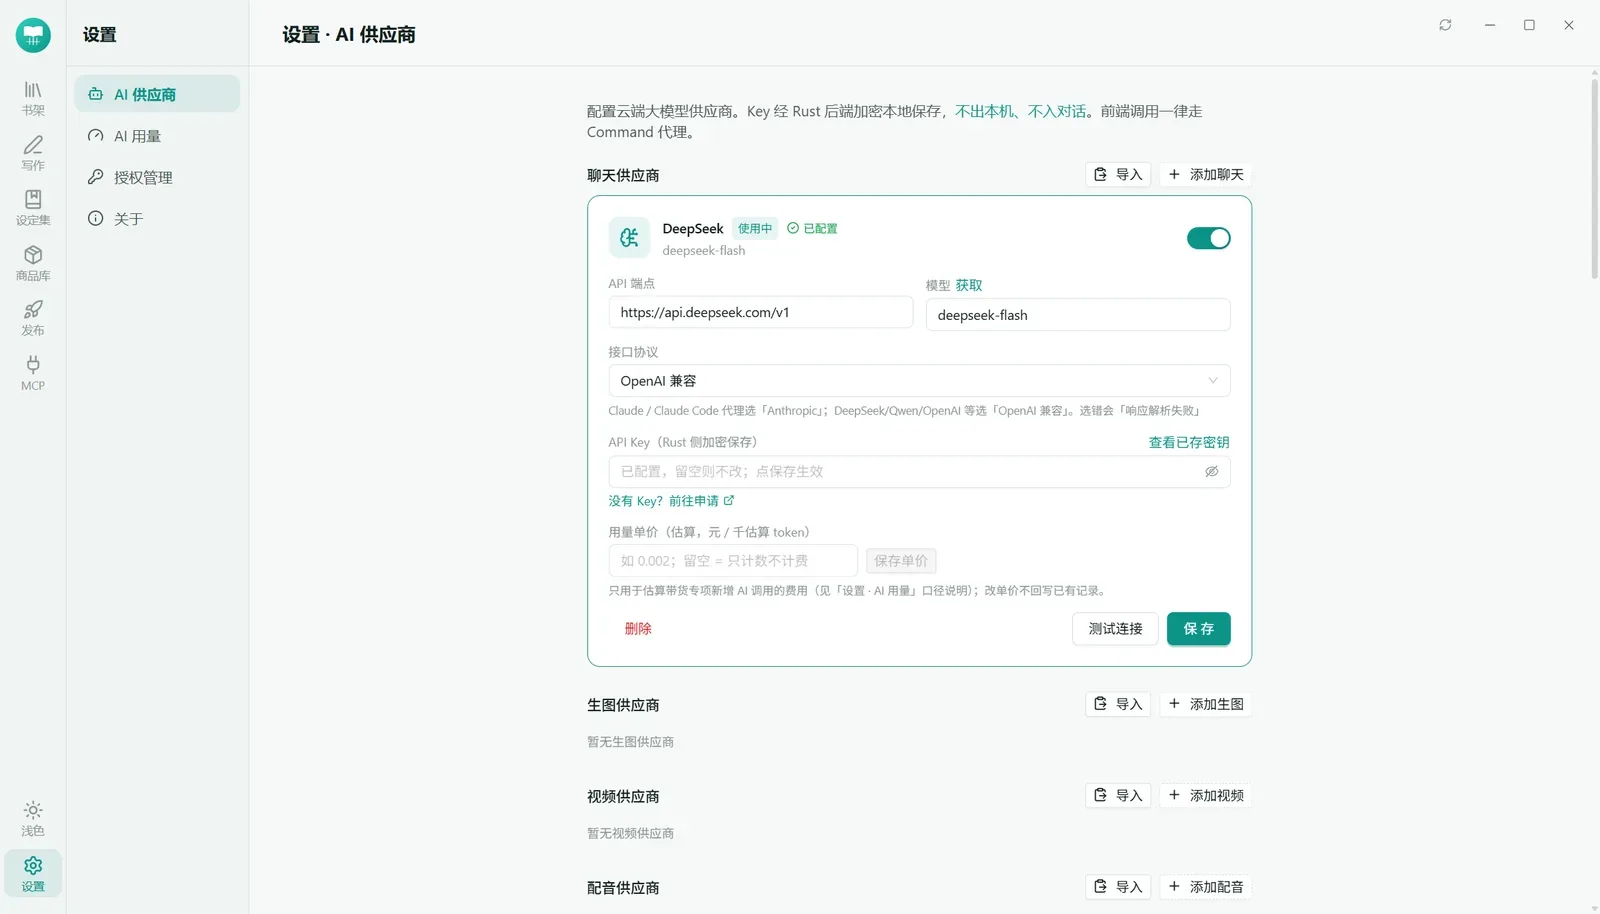Viewport: 1600px width, 914px height.
Task: Disable the DeepSeek provider switch
Action: pyautogui.click(x=1208, y=238)
